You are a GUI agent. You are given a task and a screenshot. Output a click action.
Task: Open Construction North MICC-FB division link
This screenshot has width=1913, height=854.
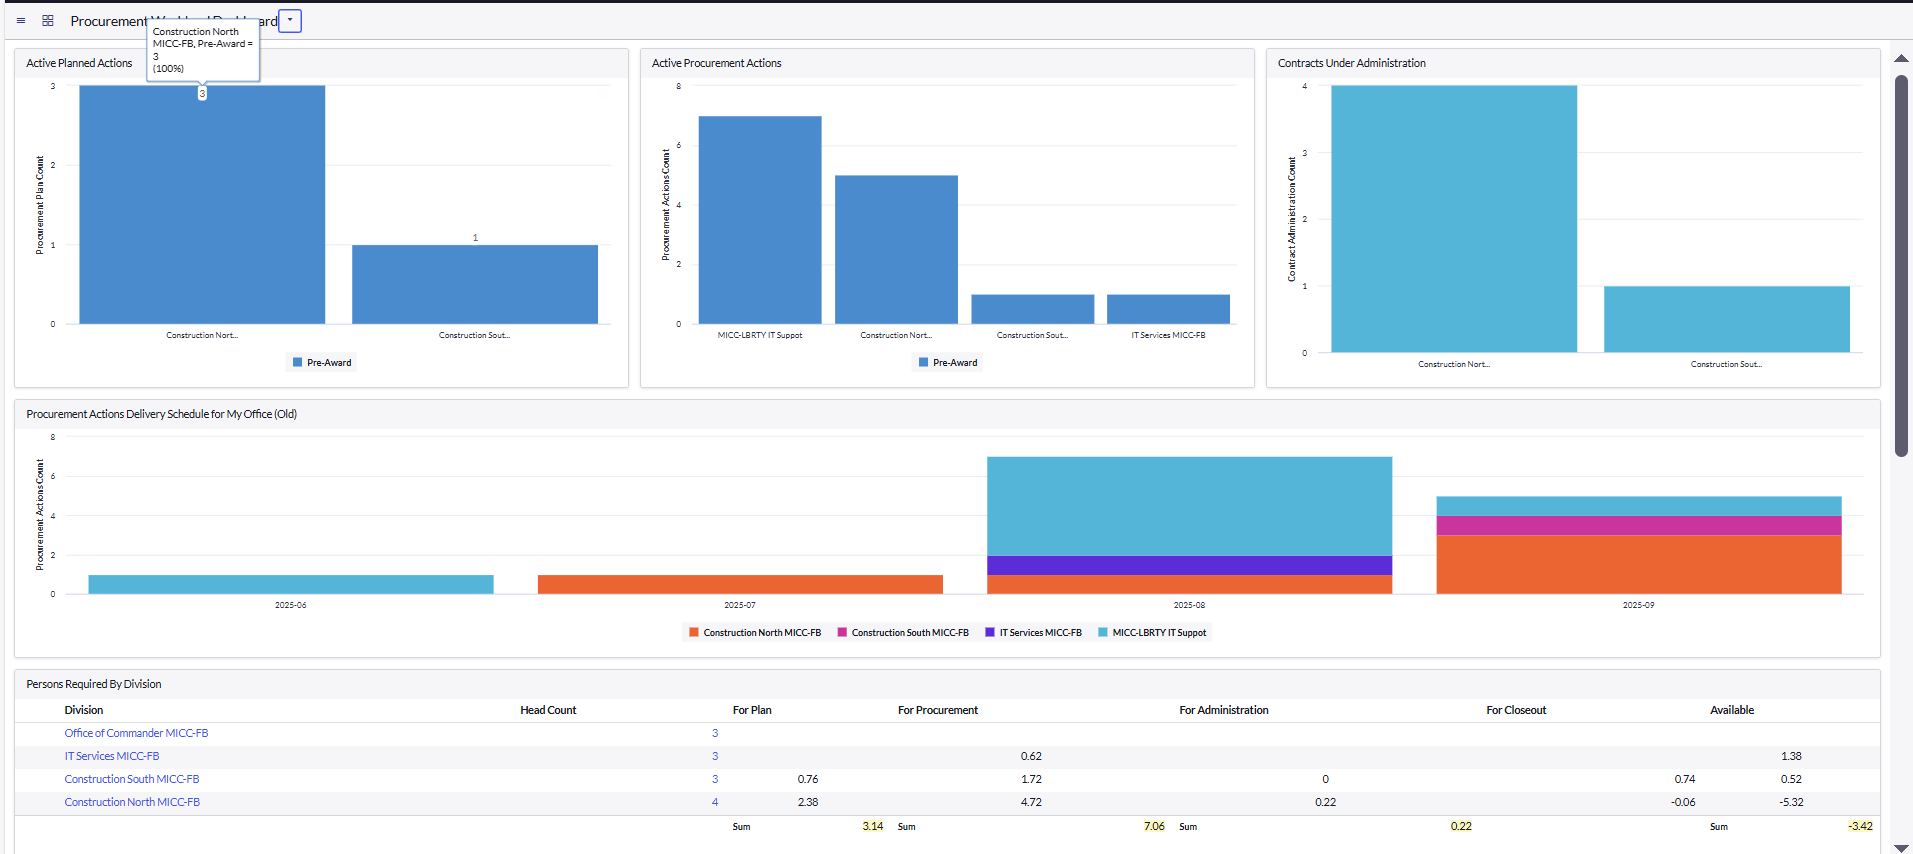click(132, 803)
